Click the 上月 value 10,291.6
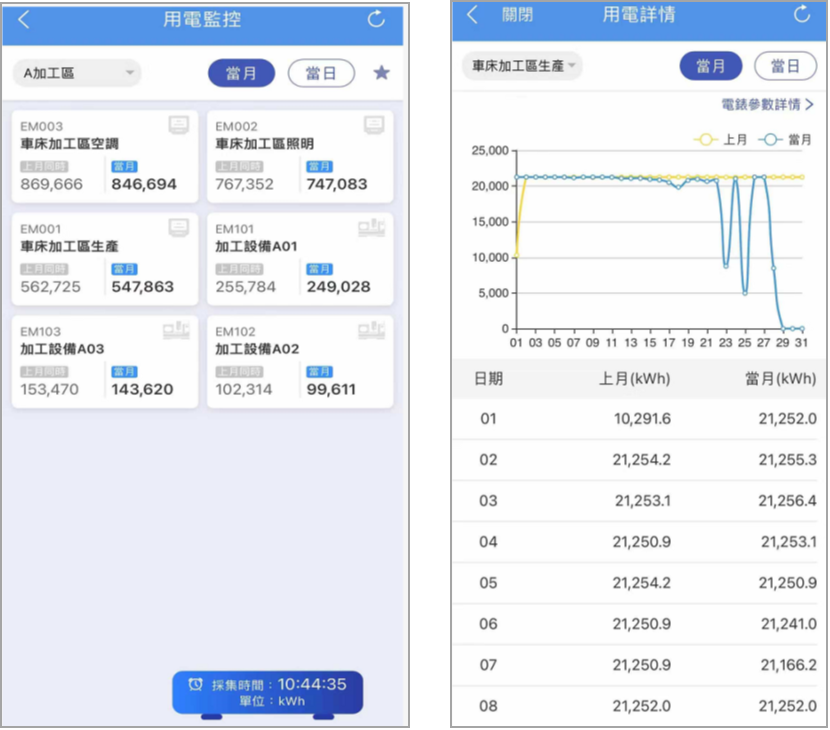 click(642, 419)
